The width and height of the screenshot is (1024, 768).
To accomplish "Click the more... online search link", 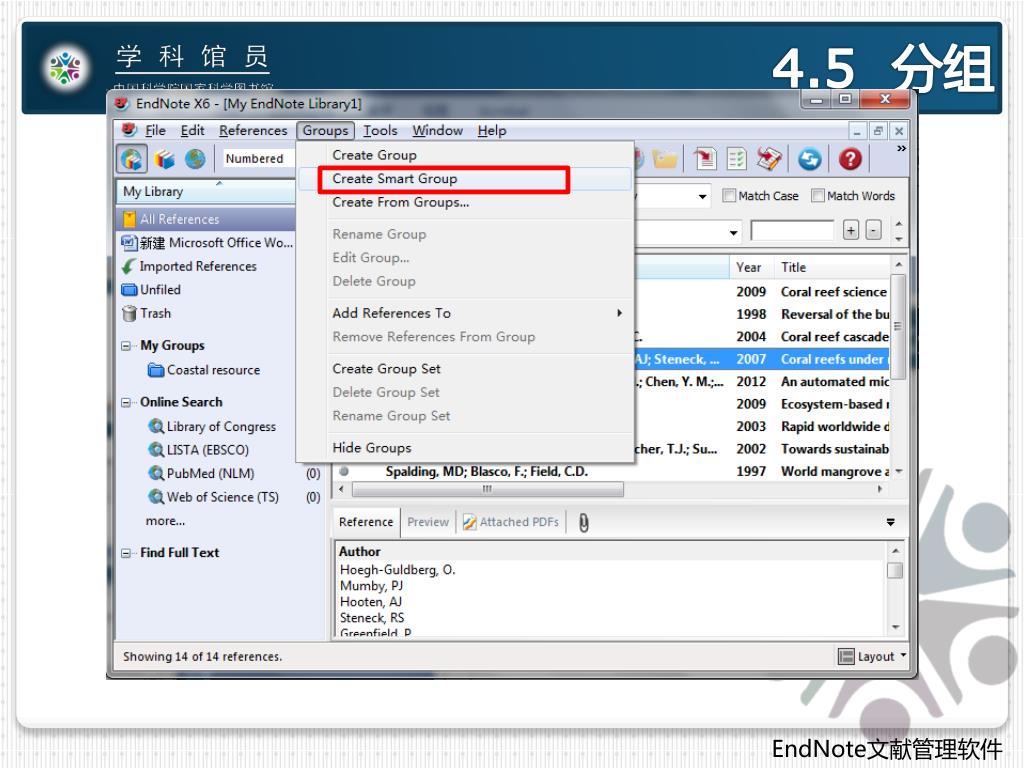I will (165, 520).
